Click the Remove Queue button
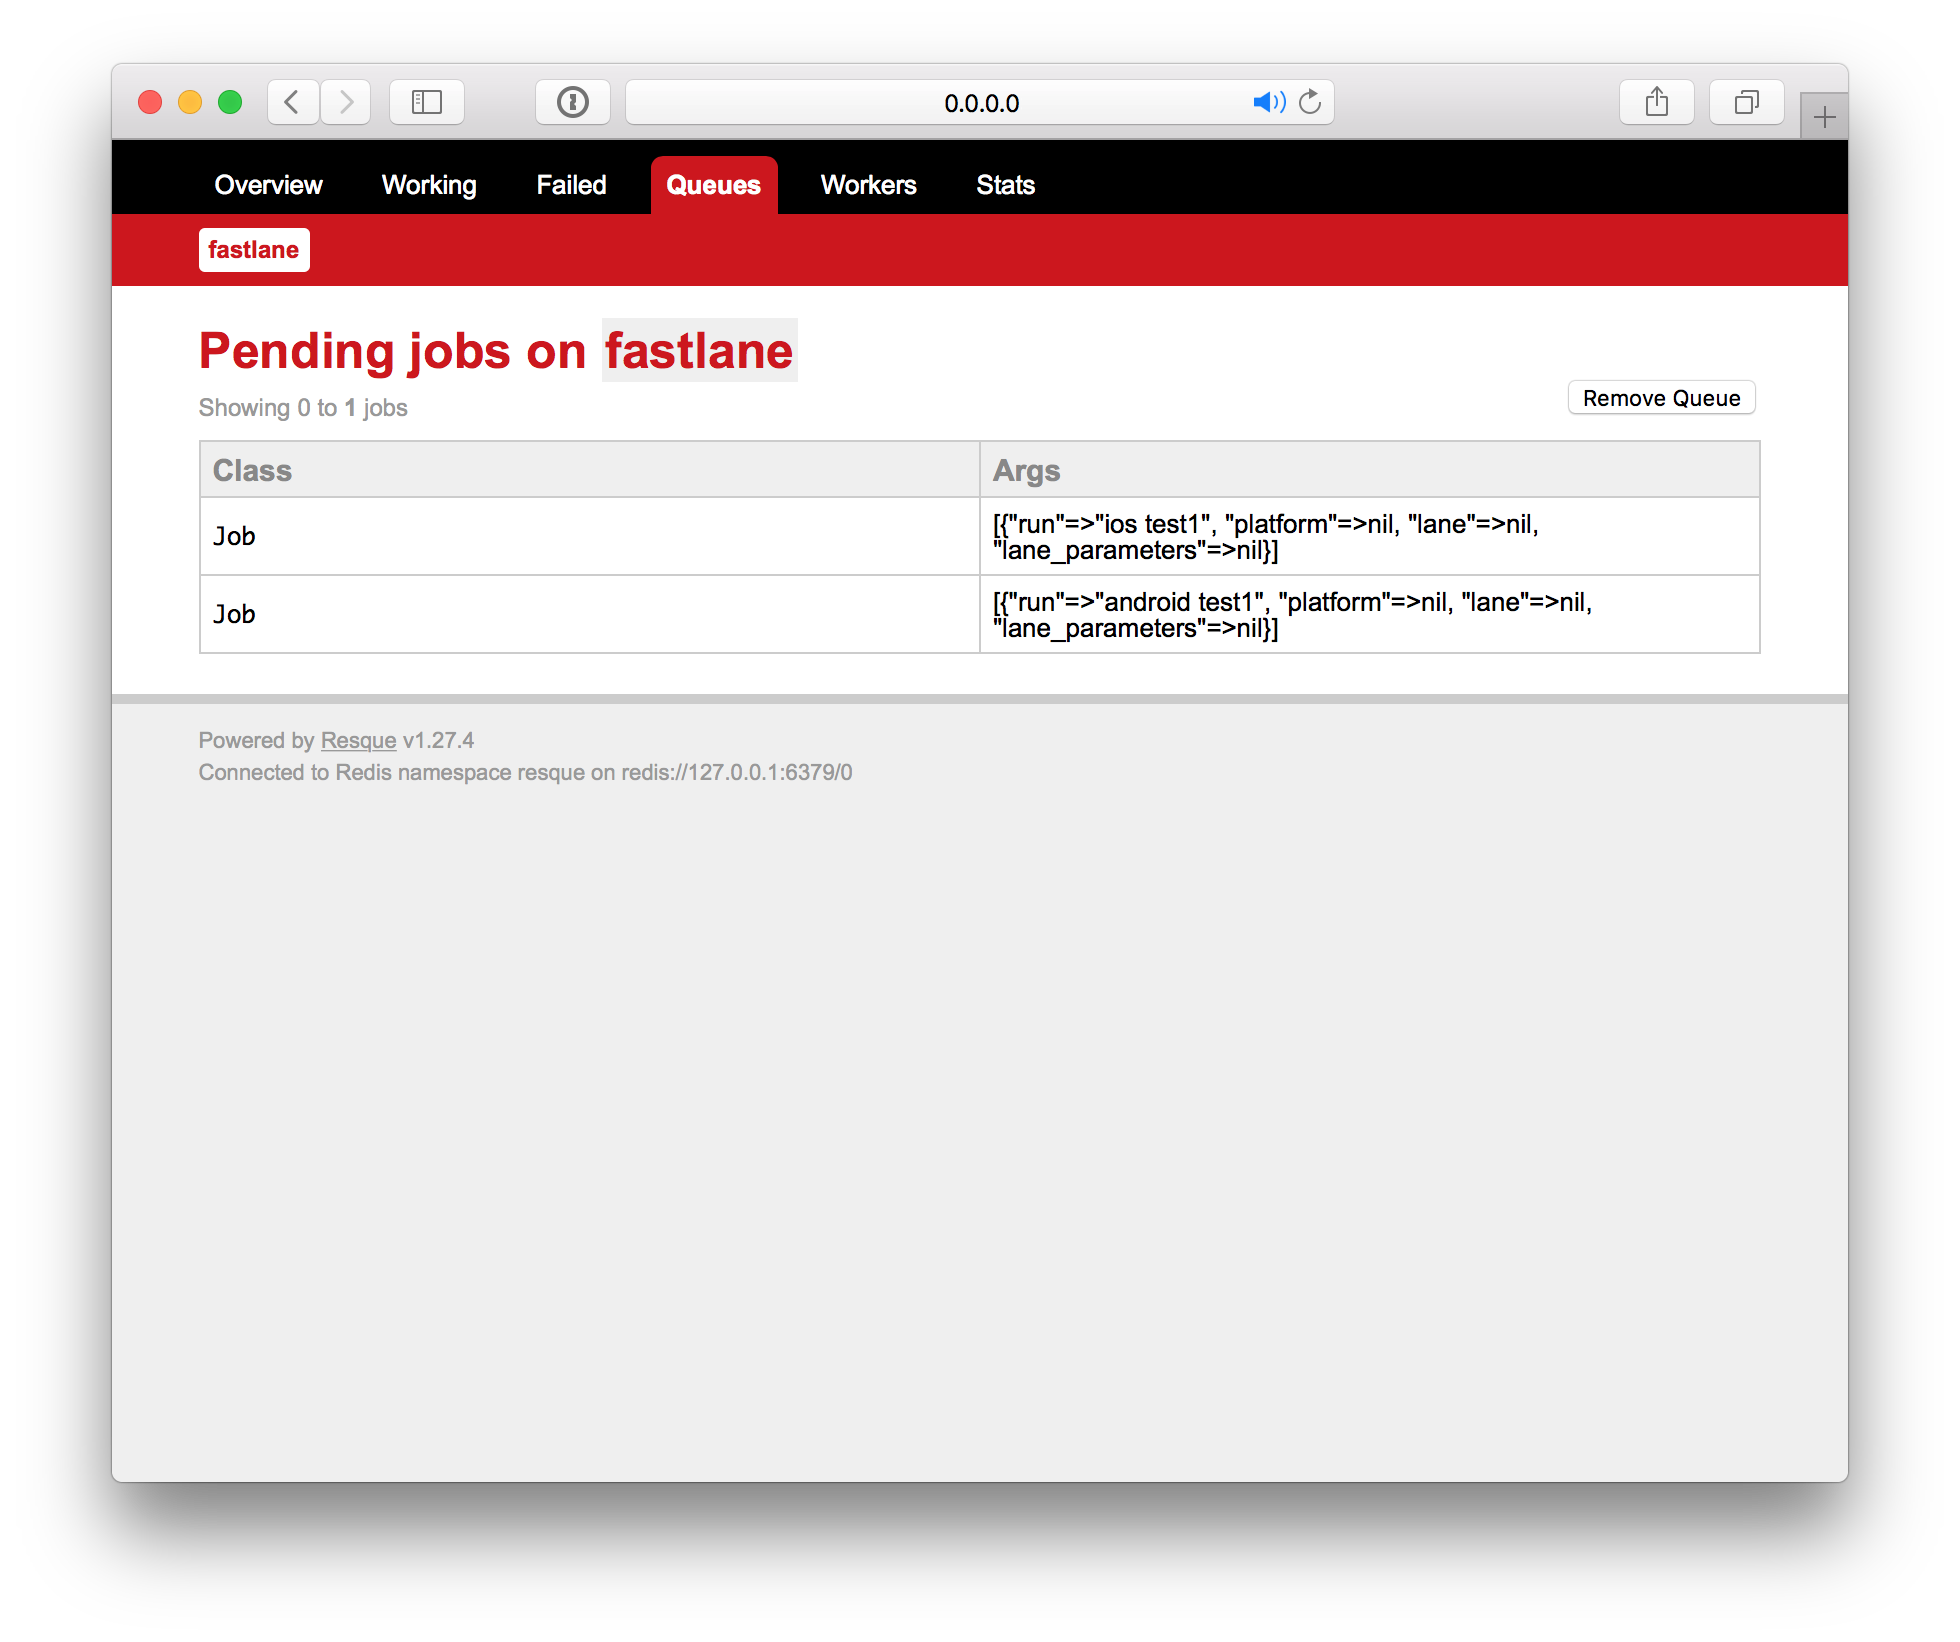Screen dimensions: 1960x1642 (x=1661, y=398)
